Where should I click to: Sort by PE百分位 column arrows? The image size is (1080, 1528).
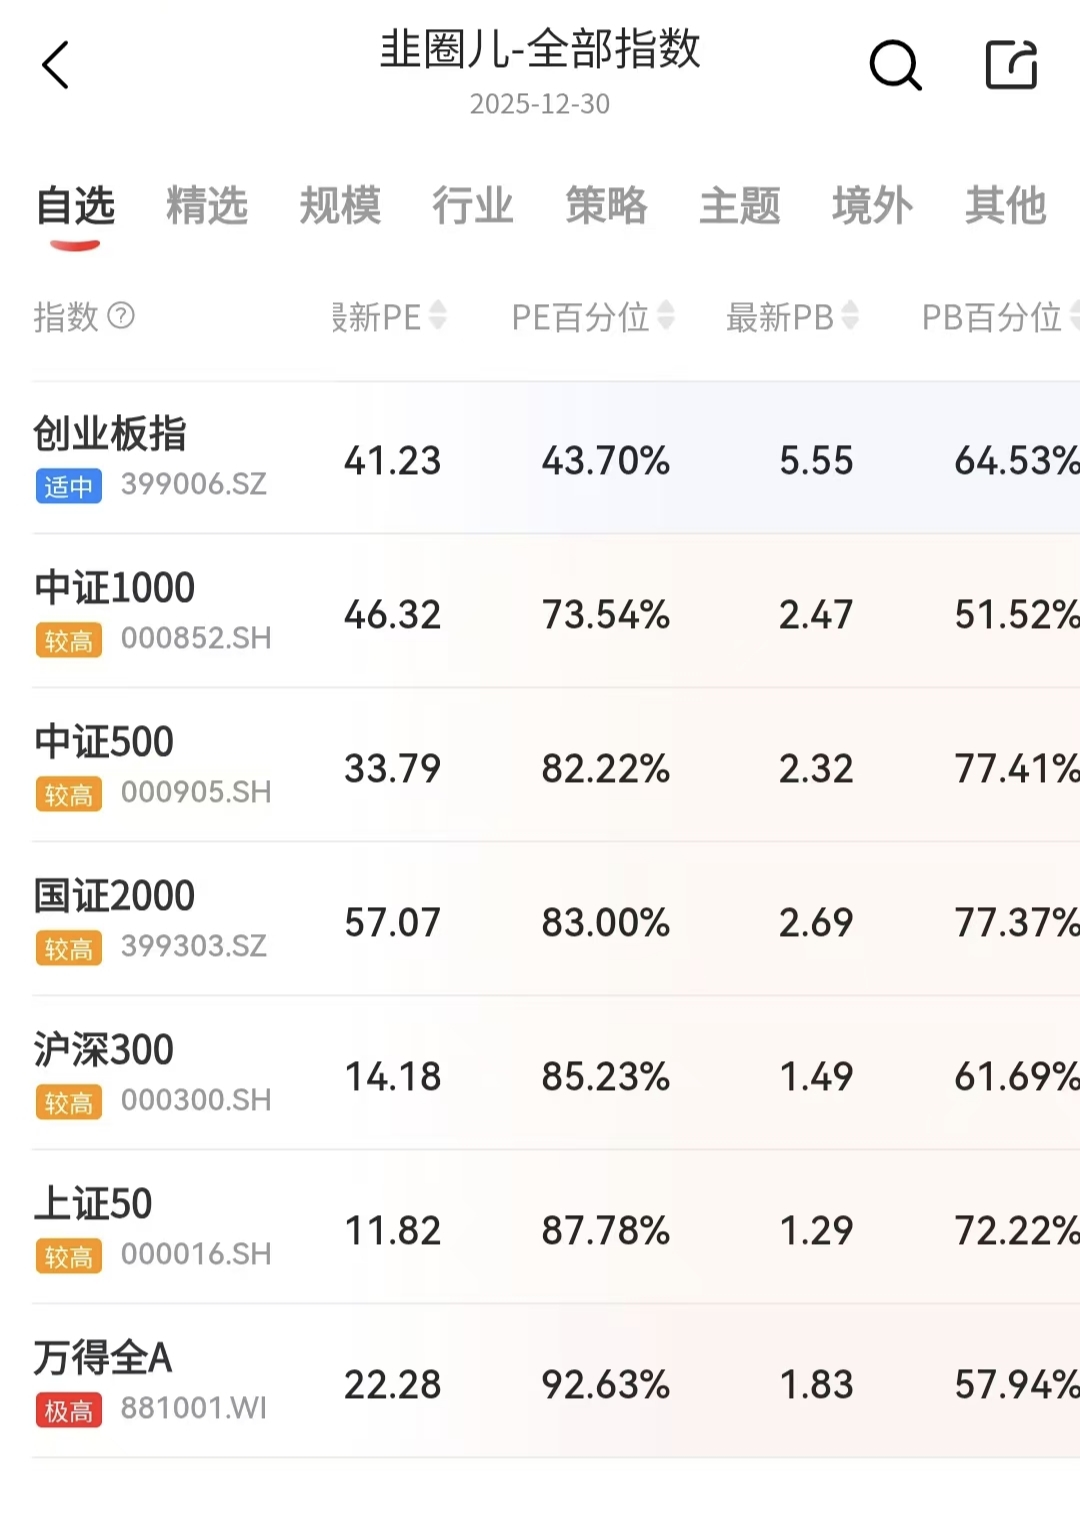point(665,316)
